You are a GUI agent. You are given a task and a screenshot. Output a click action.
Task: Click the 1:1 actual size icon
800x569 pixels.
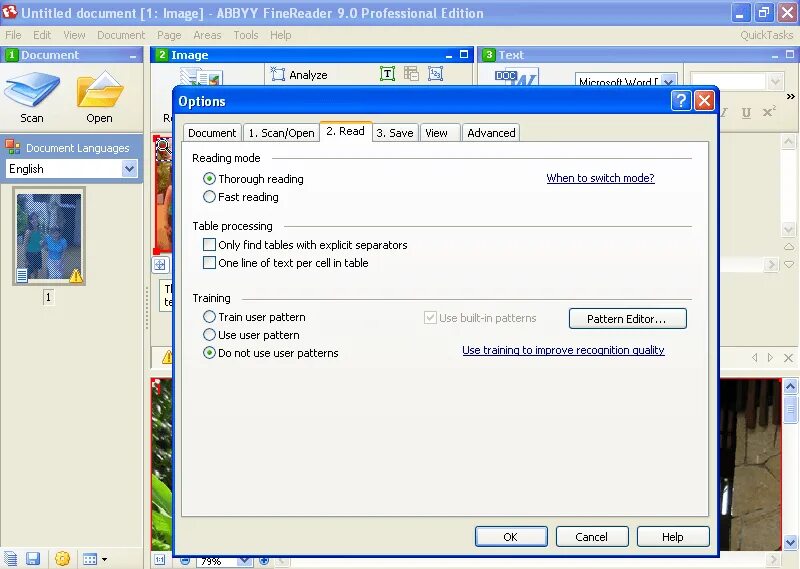(x=160, y=560)
